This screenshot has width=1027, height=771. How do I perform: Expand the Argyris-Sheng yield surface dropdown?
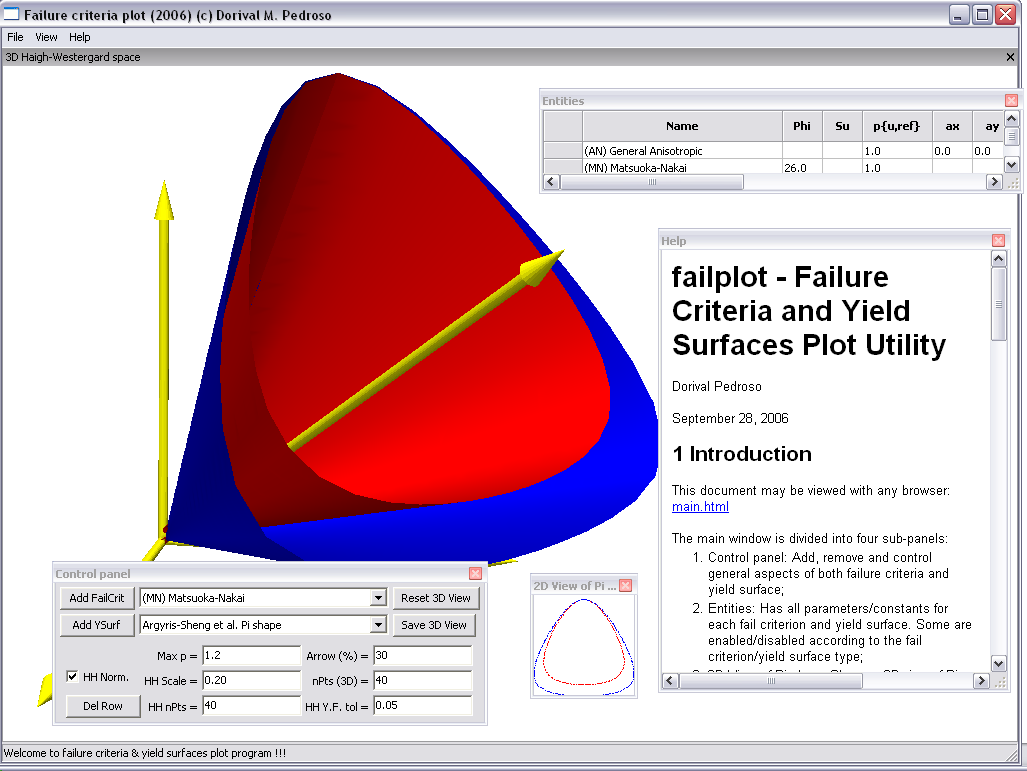(x=377, y=625)
